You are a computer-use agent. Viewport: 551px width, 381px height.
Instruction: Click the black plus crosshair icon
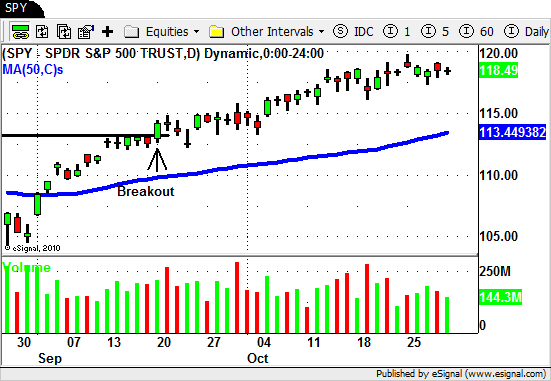[x=108, y=32]
